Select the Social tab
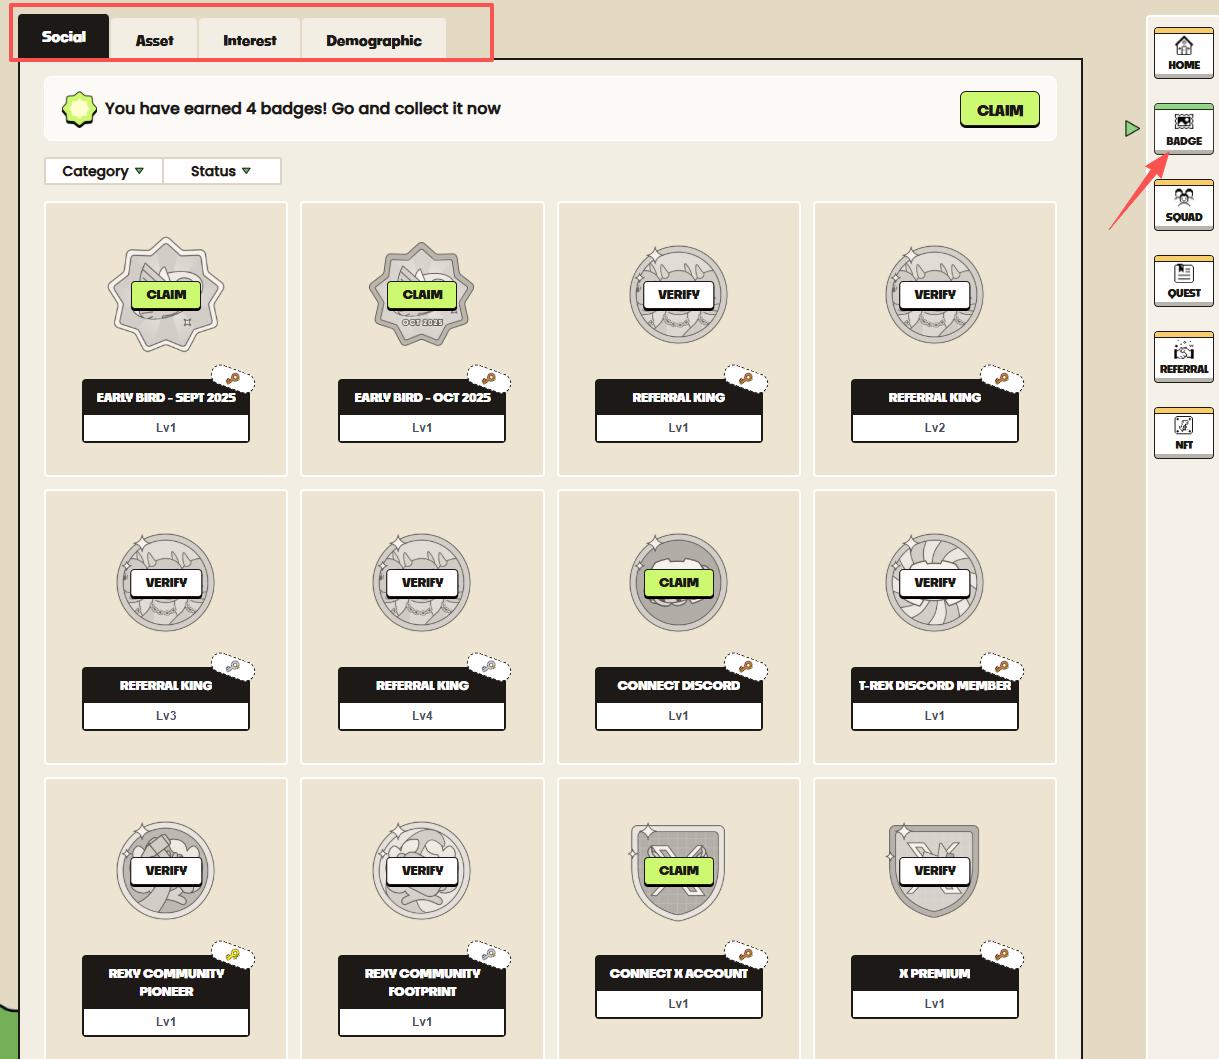The image size is (1219, 1059). click(64, 37)
